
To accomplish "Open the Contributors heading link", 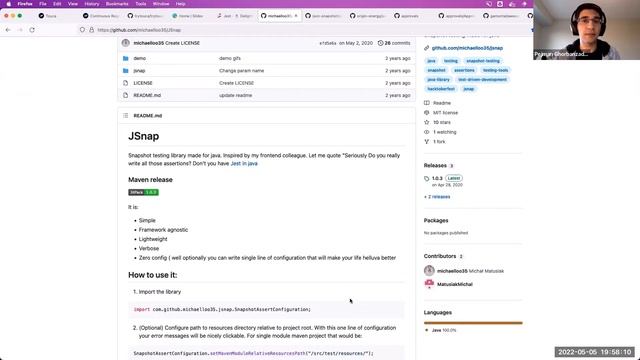I will click(x=440, y=256).
